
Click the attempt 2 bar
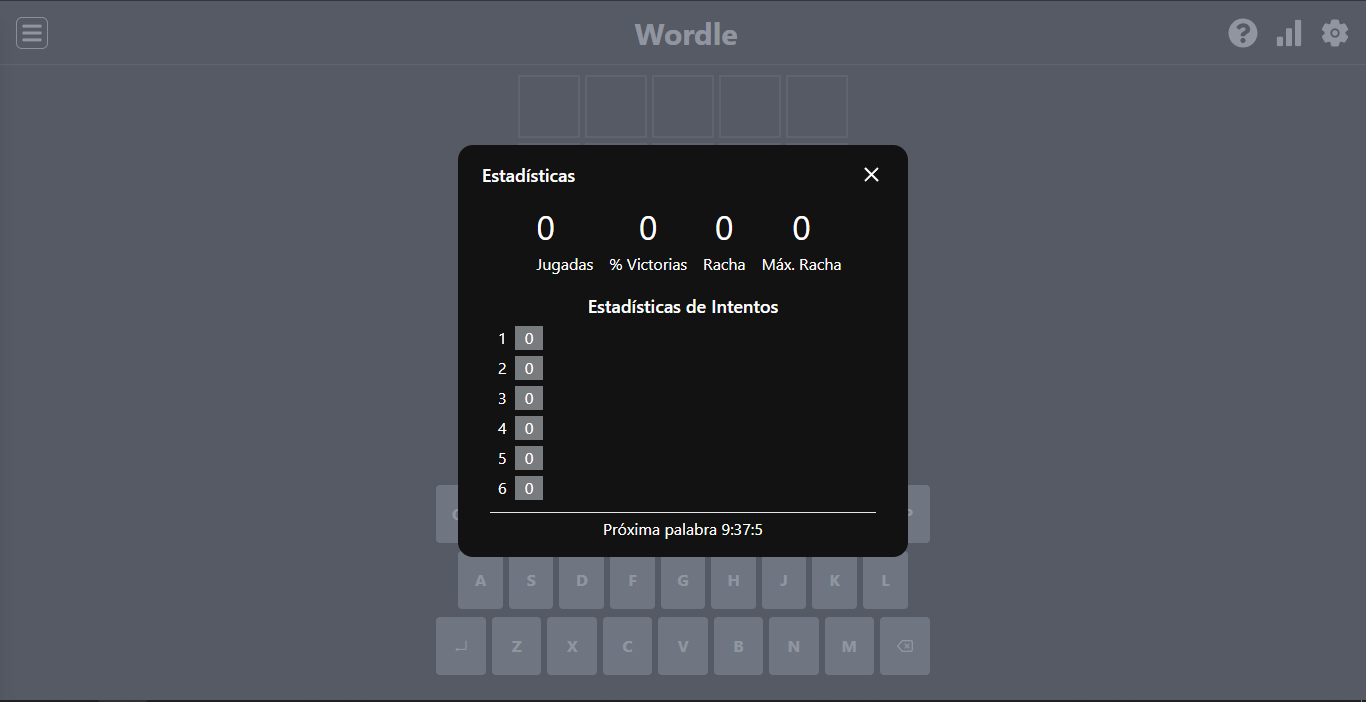point(529,368)
